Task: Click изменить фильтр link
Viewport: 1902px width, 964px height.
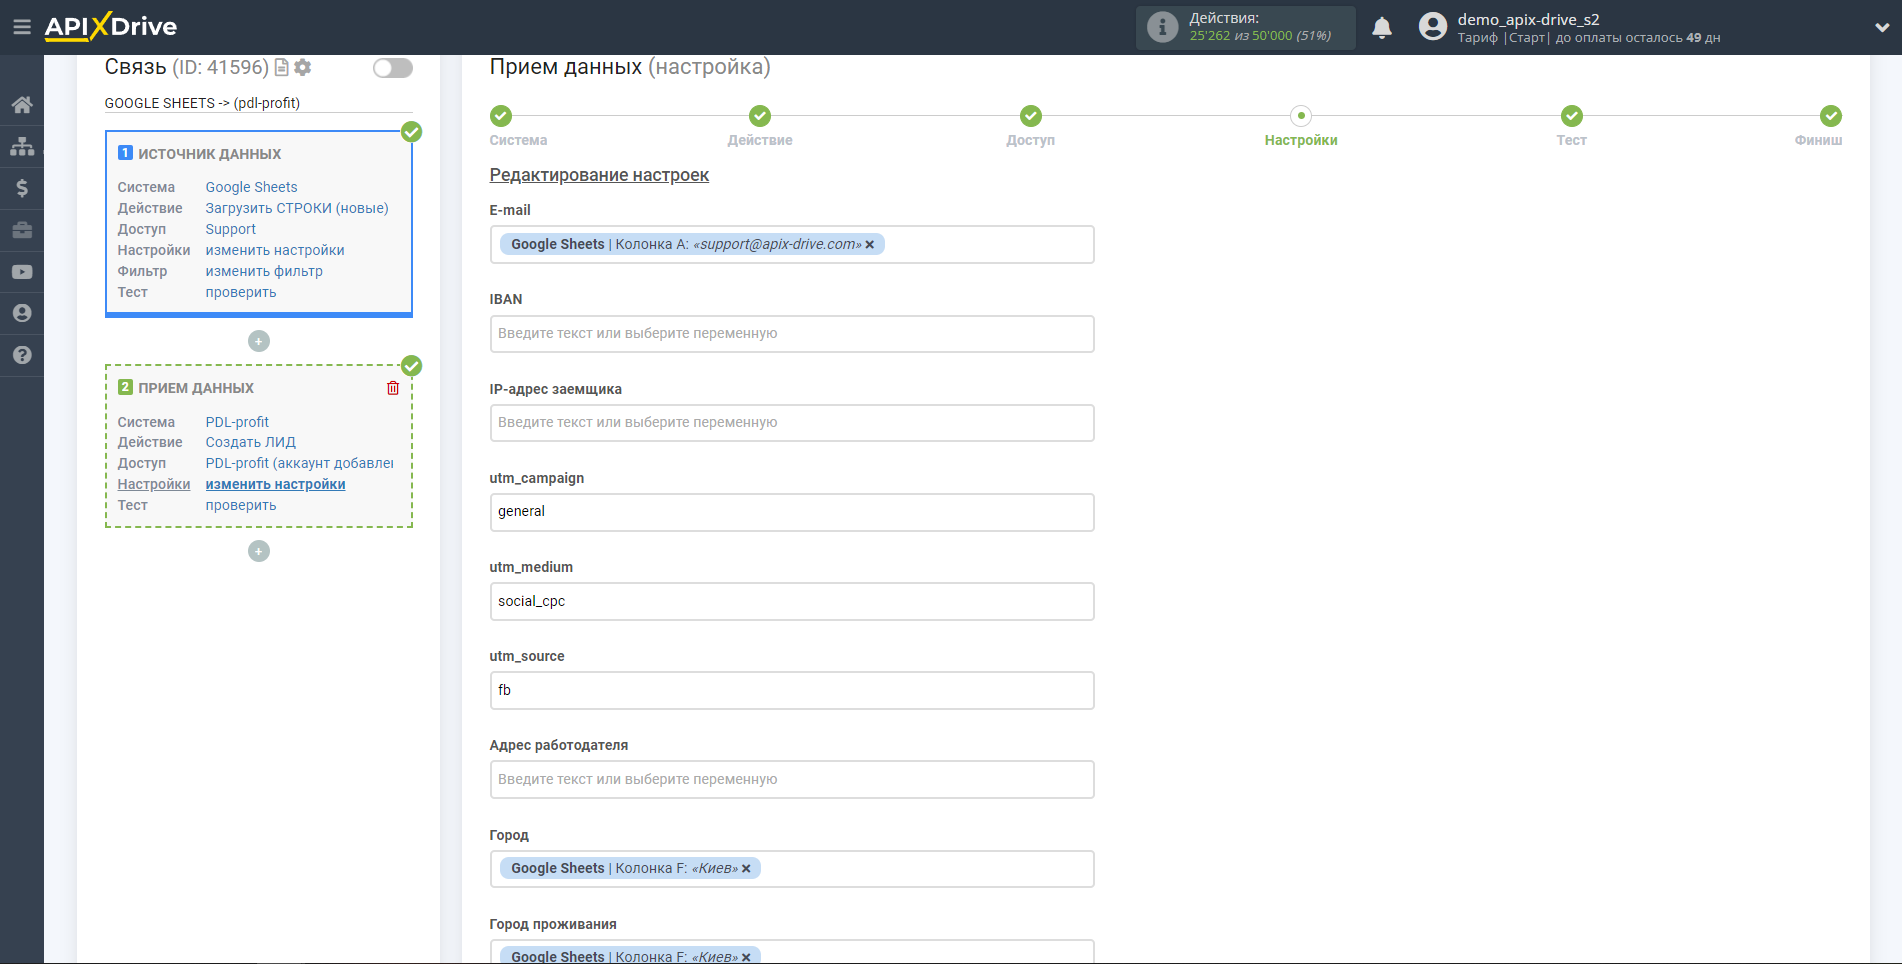Action: click(x=264, y=271)
